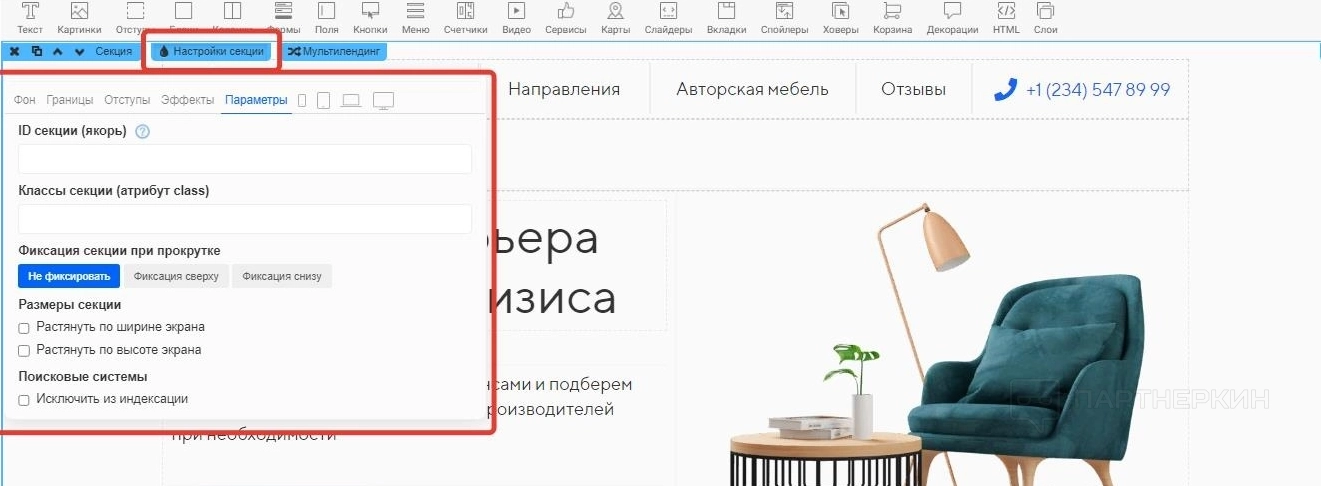Viewport: 1321px width, 486px height.
Task: Click the Настройки секции button
Action: click(x=211, y=51)
